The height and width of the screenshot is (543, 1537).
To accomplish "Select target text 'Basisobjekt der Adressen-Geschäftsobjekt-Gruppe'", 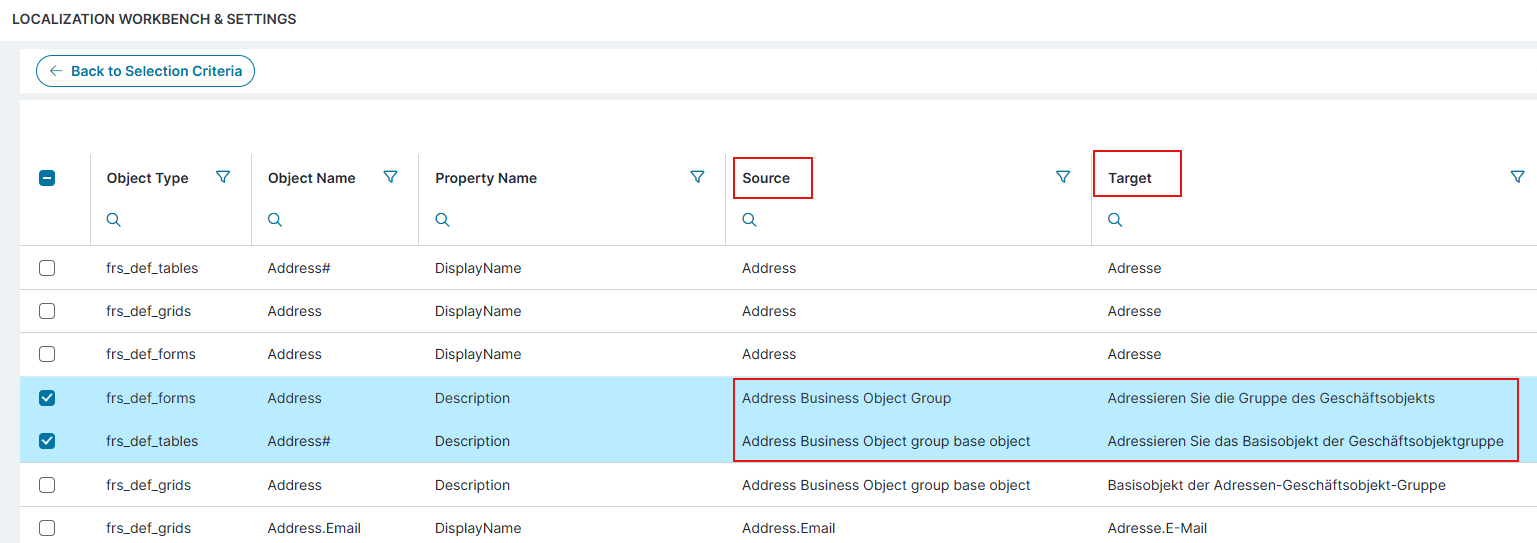I will point(1276,485).
